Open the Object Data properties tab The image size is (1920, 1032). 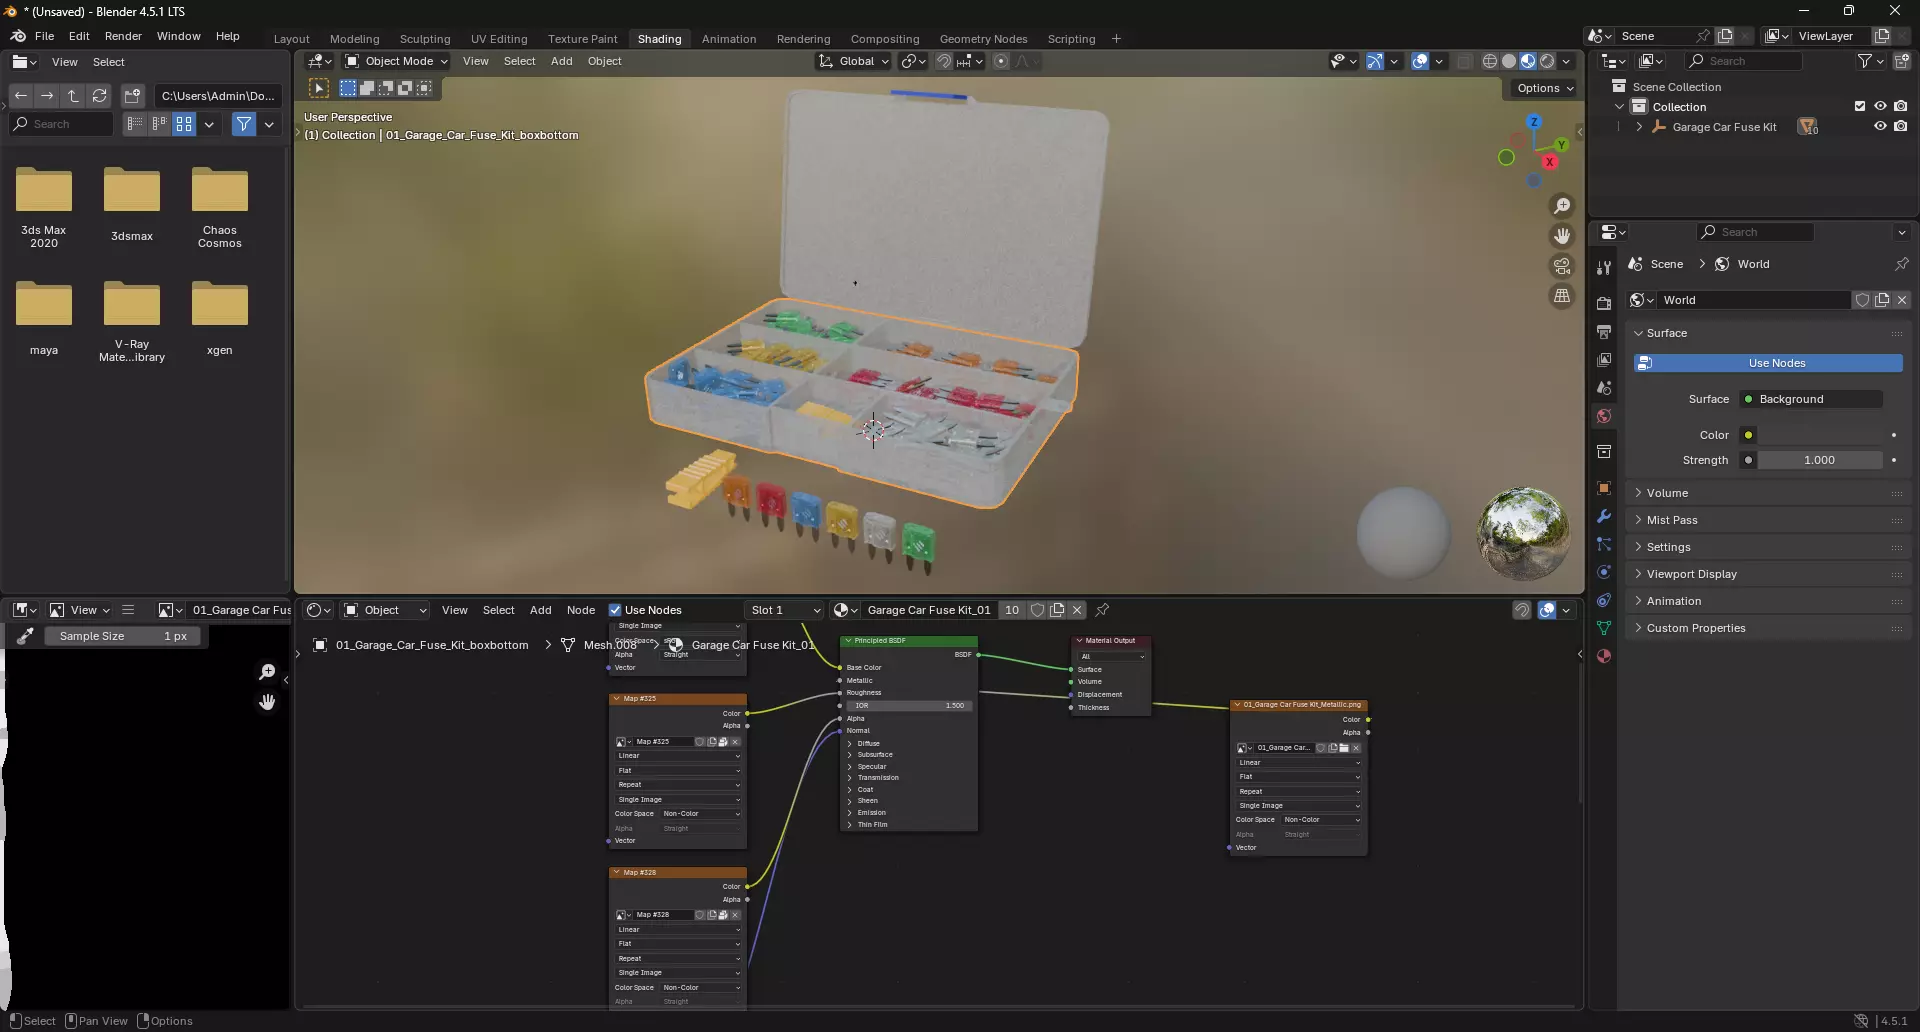[x=1604, y=628]
